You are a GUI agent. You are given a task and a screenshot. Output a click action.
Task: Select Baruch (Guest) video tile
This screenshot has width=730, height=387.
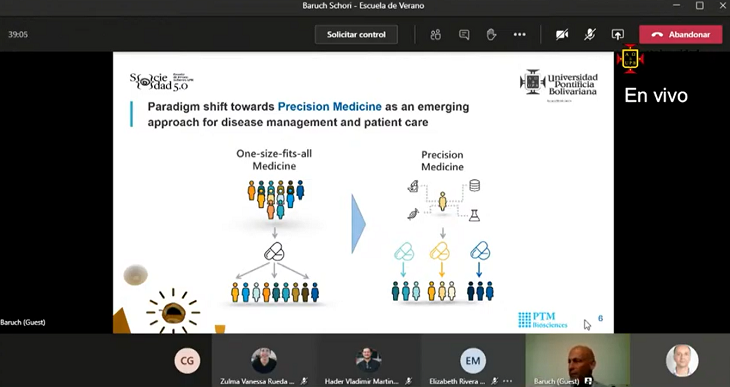577,360
